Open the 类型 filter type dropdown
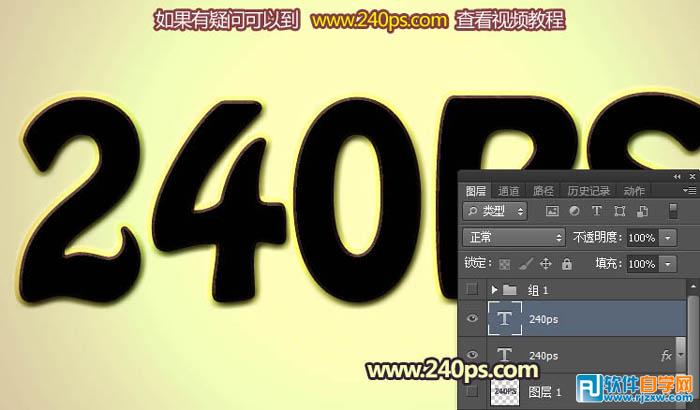 (495, 211)
